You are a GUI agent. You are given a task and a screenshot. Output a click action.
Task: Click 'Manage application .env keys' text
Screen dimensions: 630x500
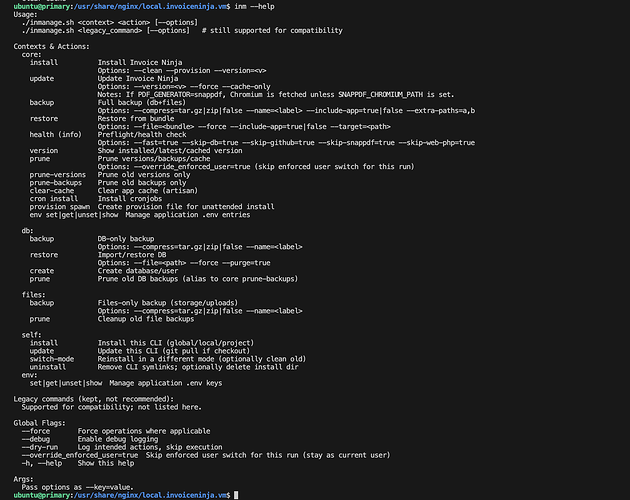[166, 383]
